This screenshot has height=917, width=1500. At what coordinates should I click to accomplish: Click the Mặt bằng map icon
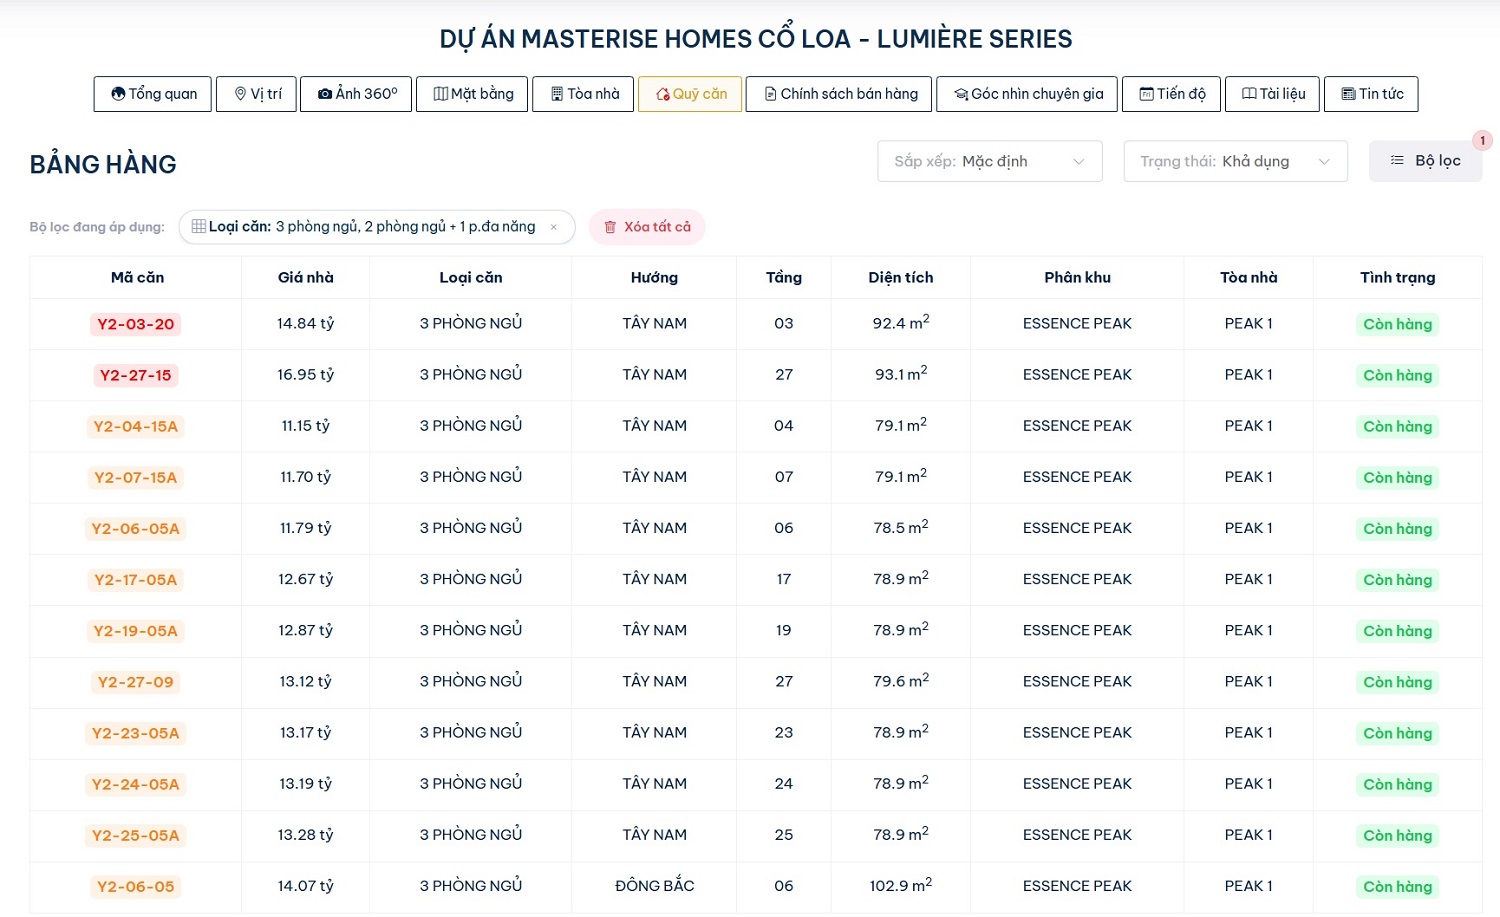440,94
